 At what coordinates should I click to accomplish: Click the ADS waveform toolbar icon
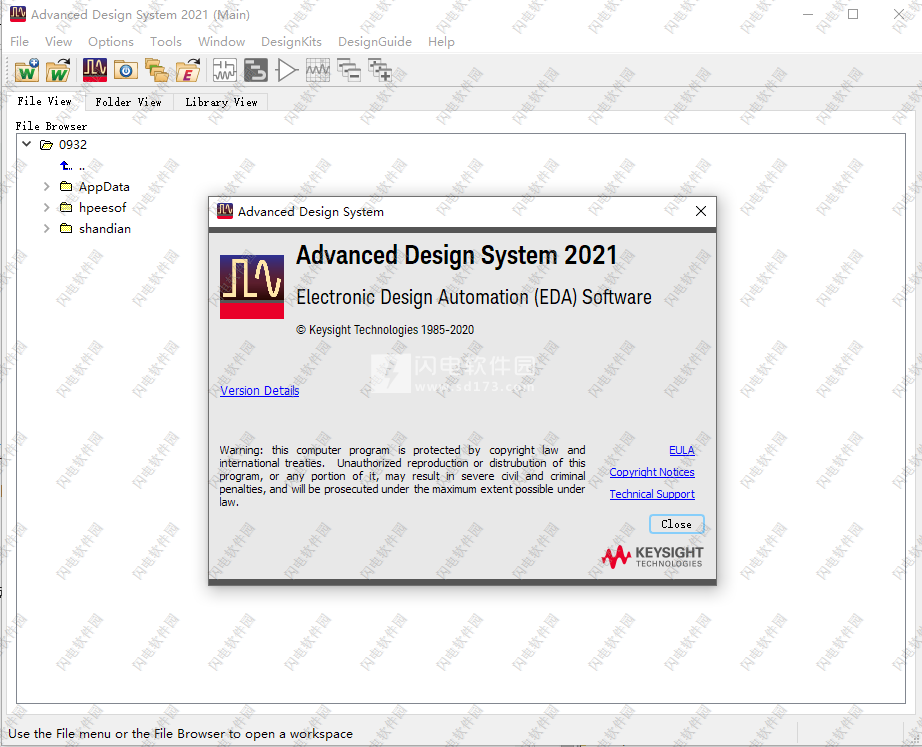point(95,70)
